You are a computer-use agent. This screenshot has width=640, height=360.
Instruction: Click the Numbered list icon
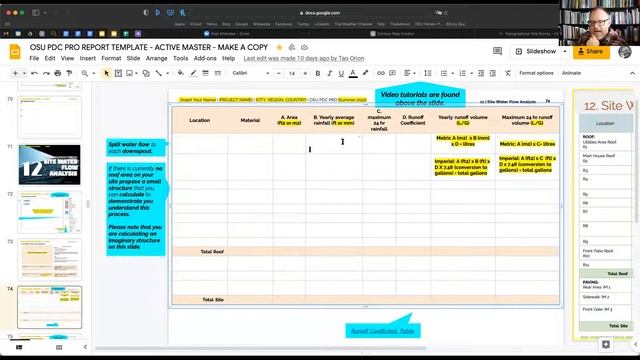coord(462,73)
